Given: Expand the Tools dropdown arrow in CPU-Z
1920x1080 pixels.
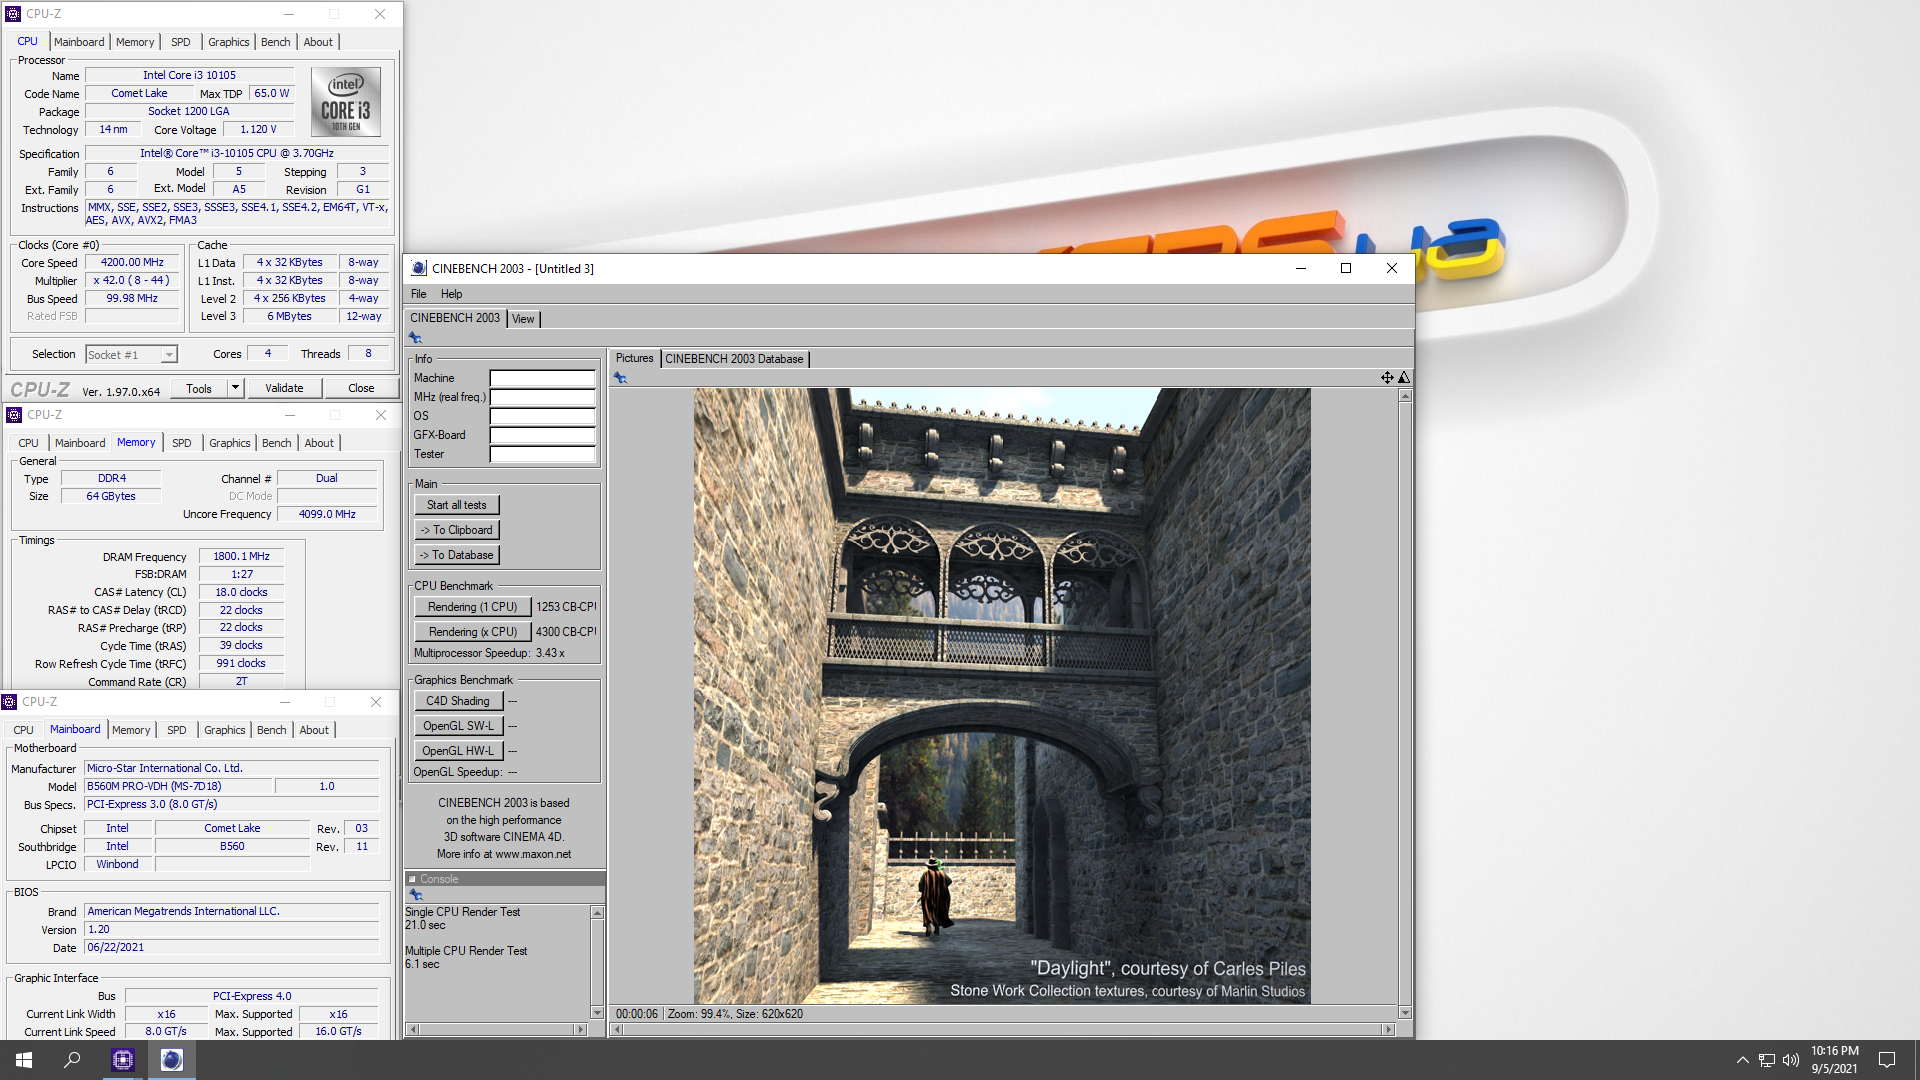Looking at the screenshot, I should 235,388.
